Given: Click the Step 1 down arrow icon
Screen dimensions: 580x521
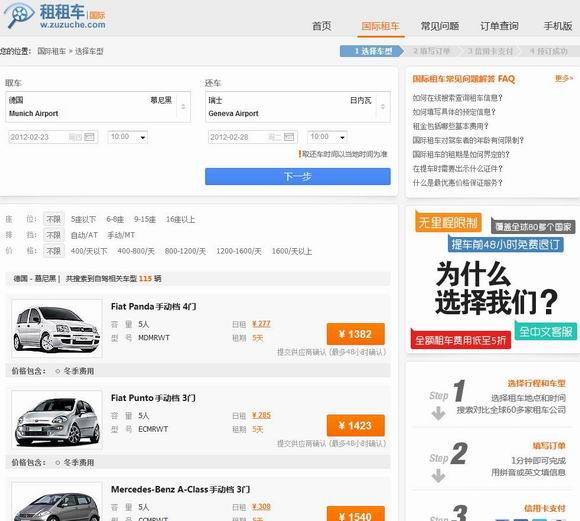Looking at the screenshot, I should pos(438,413).
